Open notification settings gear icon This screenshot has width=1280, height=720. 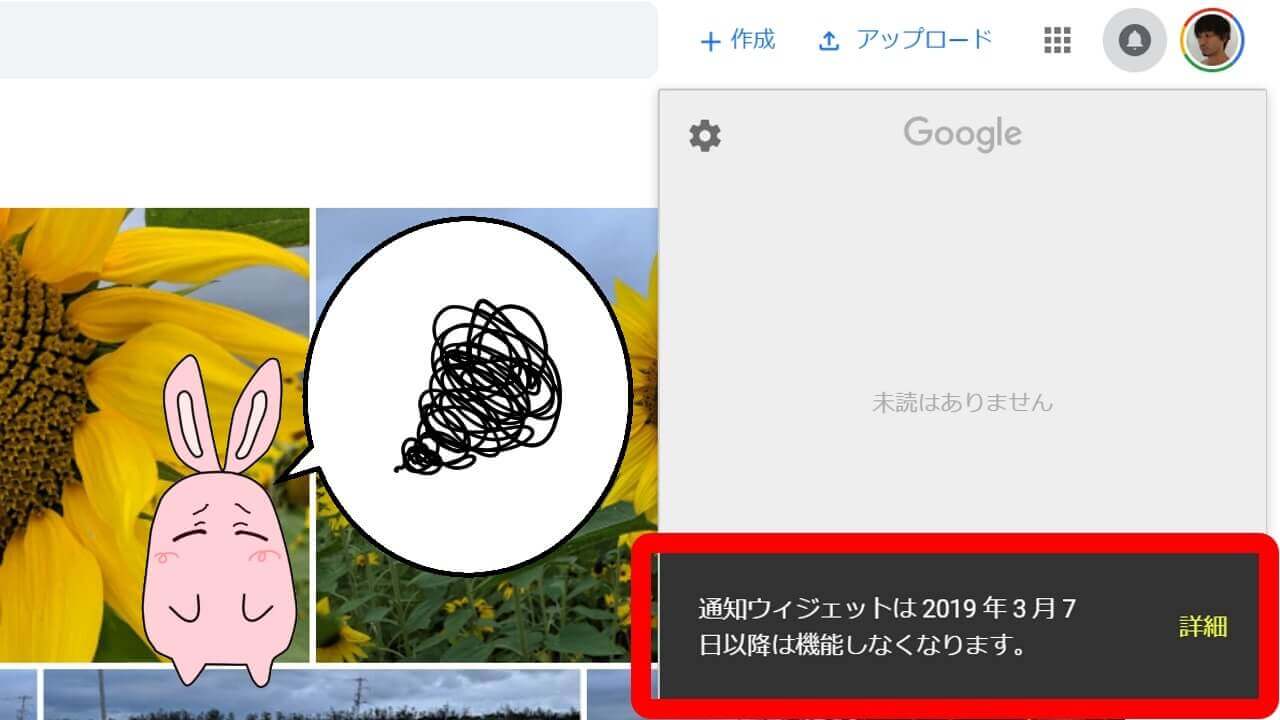click(x=705, y=135)
